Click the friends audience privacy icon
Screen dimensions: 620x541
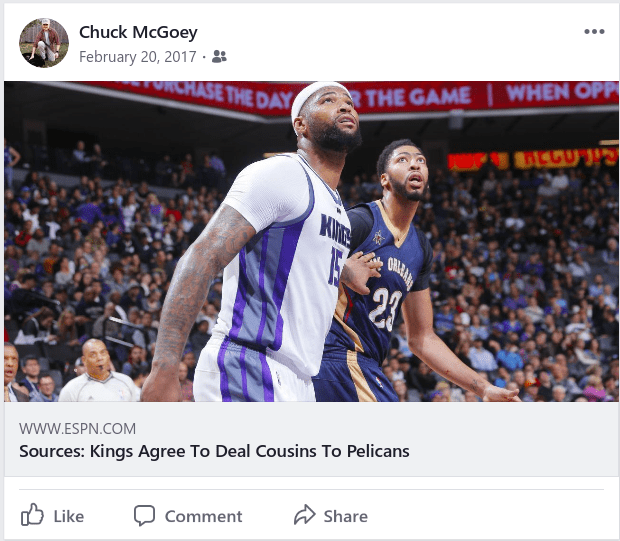pyautogui.click(x=219, y=57)
